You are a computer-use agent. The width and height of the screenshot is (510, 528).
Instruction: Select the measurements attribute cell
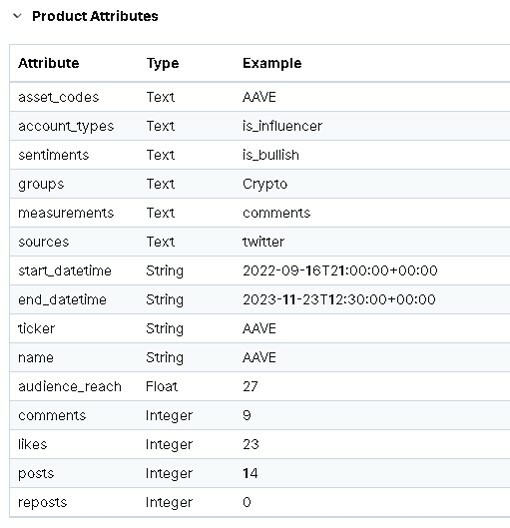coord(66,213)
